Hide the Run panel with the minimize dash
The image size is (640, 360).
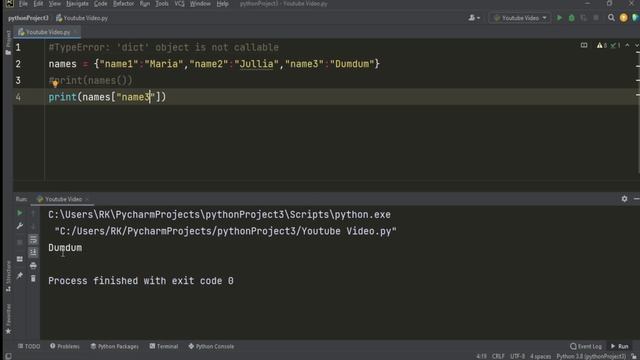[x=636, y=199]
